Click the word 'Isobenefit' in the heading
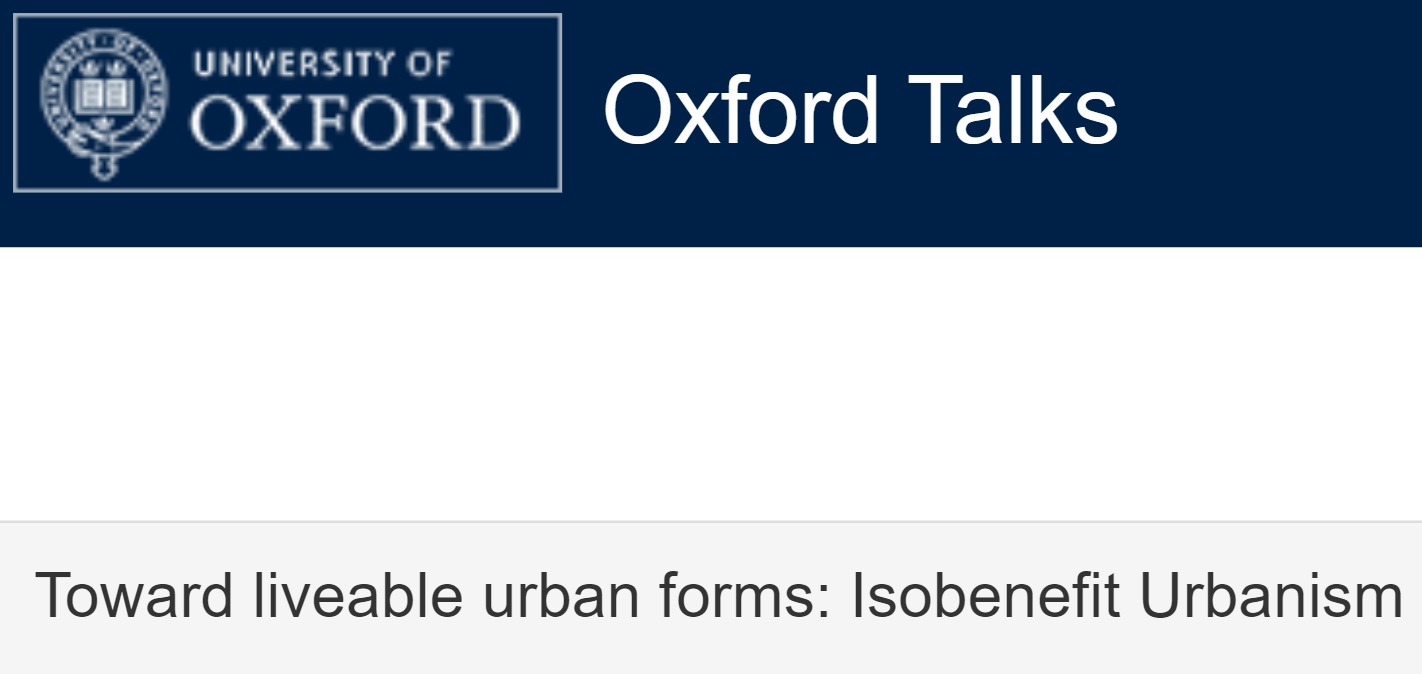Screen dimensions: 1422x674 (x=985, y=595)
